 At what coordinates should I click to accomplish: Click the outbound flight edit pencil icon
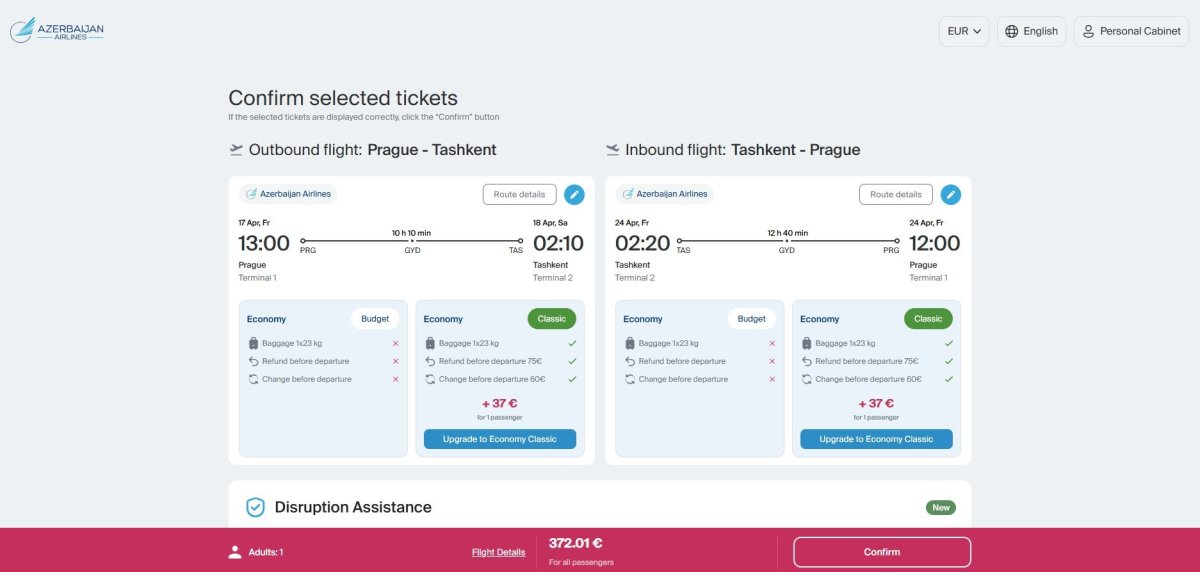[x=574, y=194]
